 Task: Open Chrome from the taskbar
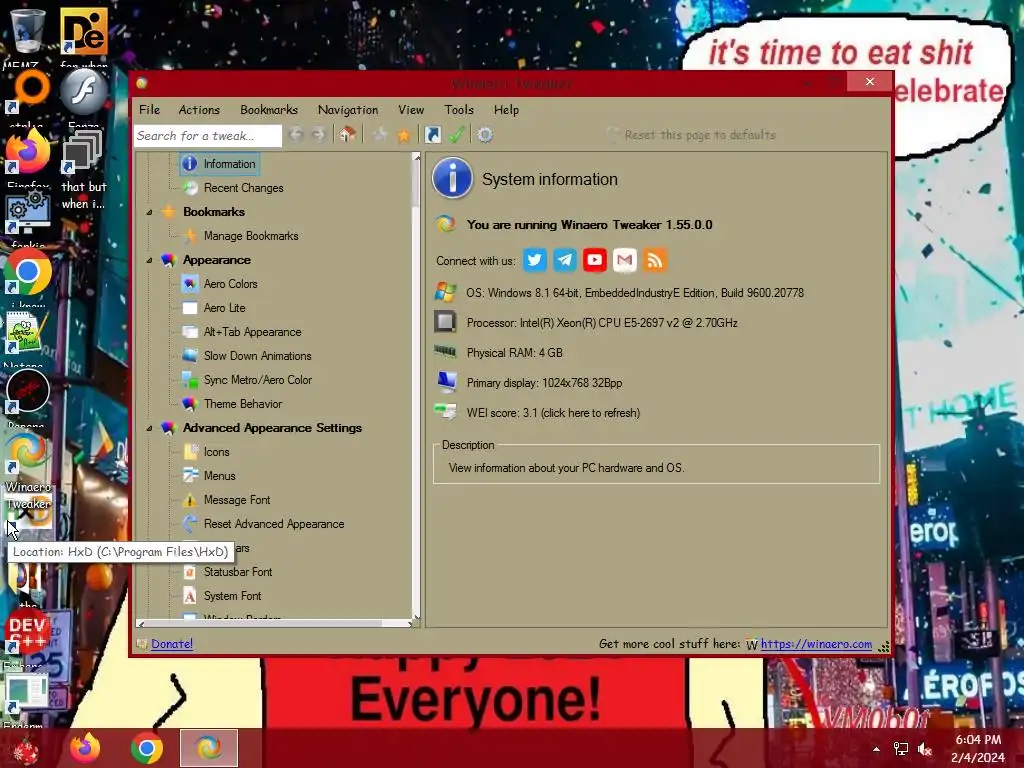tap(146, 748)
